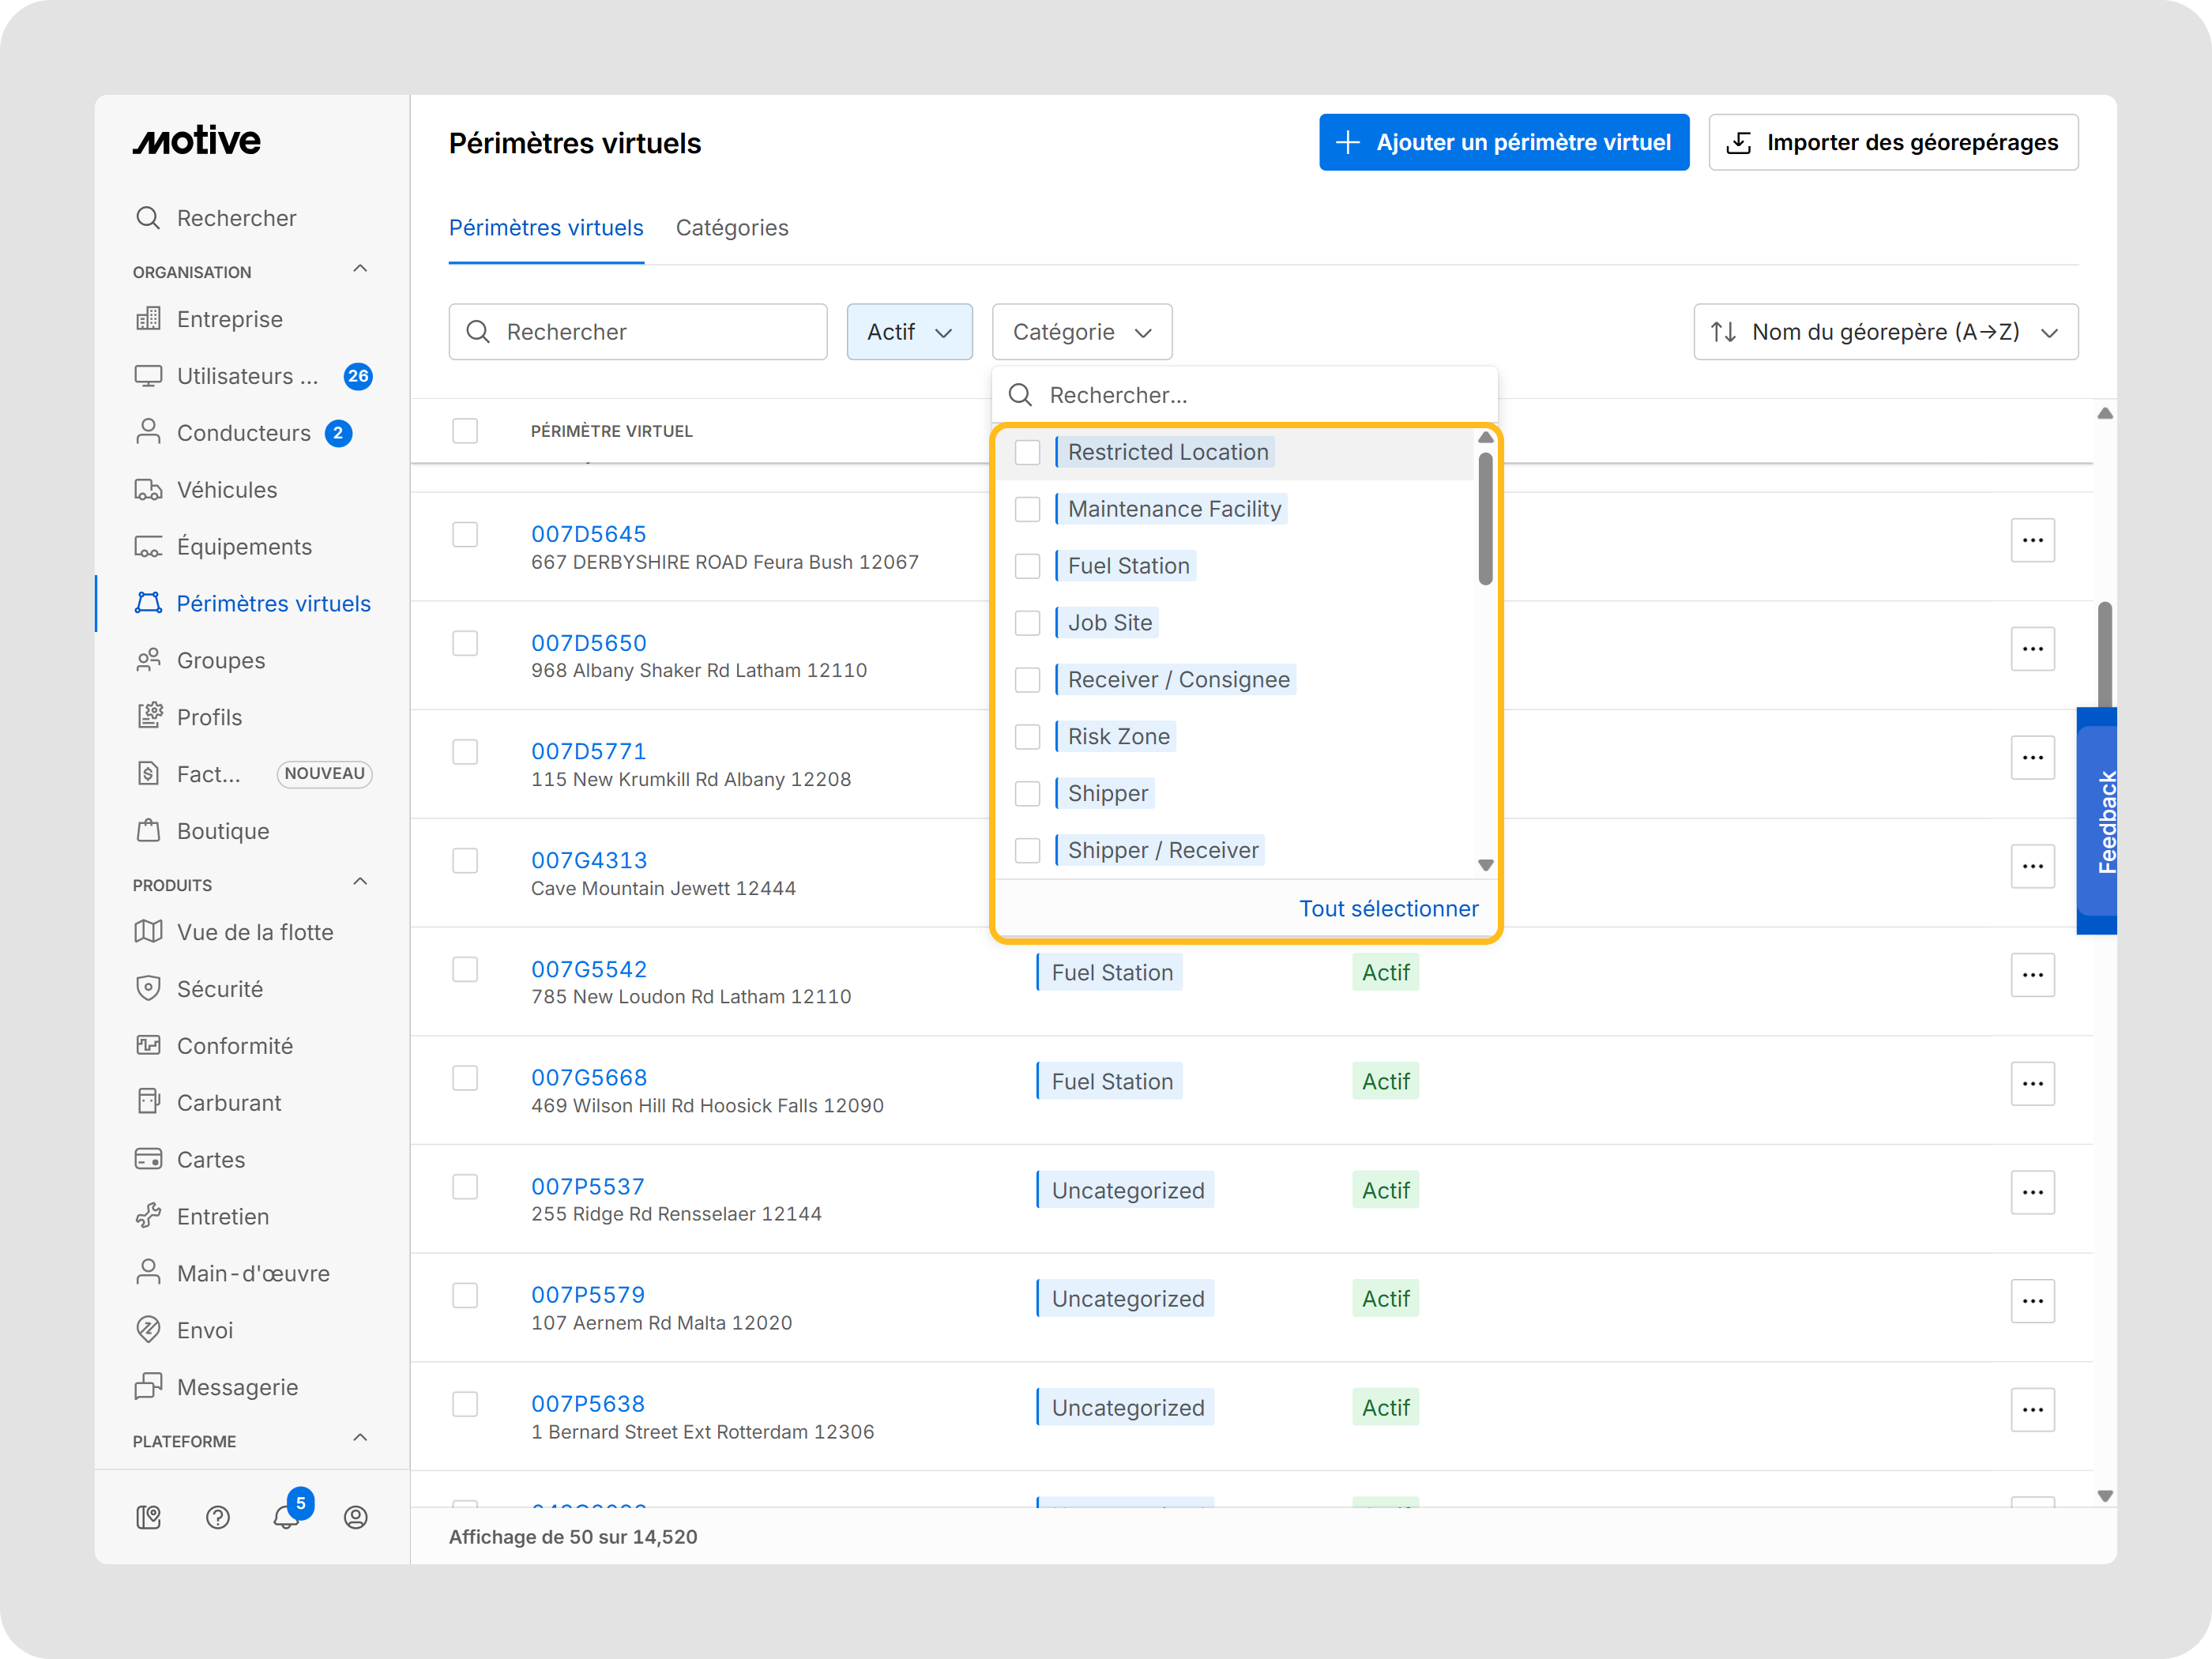
Task: Open three-dot menu for 007G5668 row
Action: click(2031, 1083)
